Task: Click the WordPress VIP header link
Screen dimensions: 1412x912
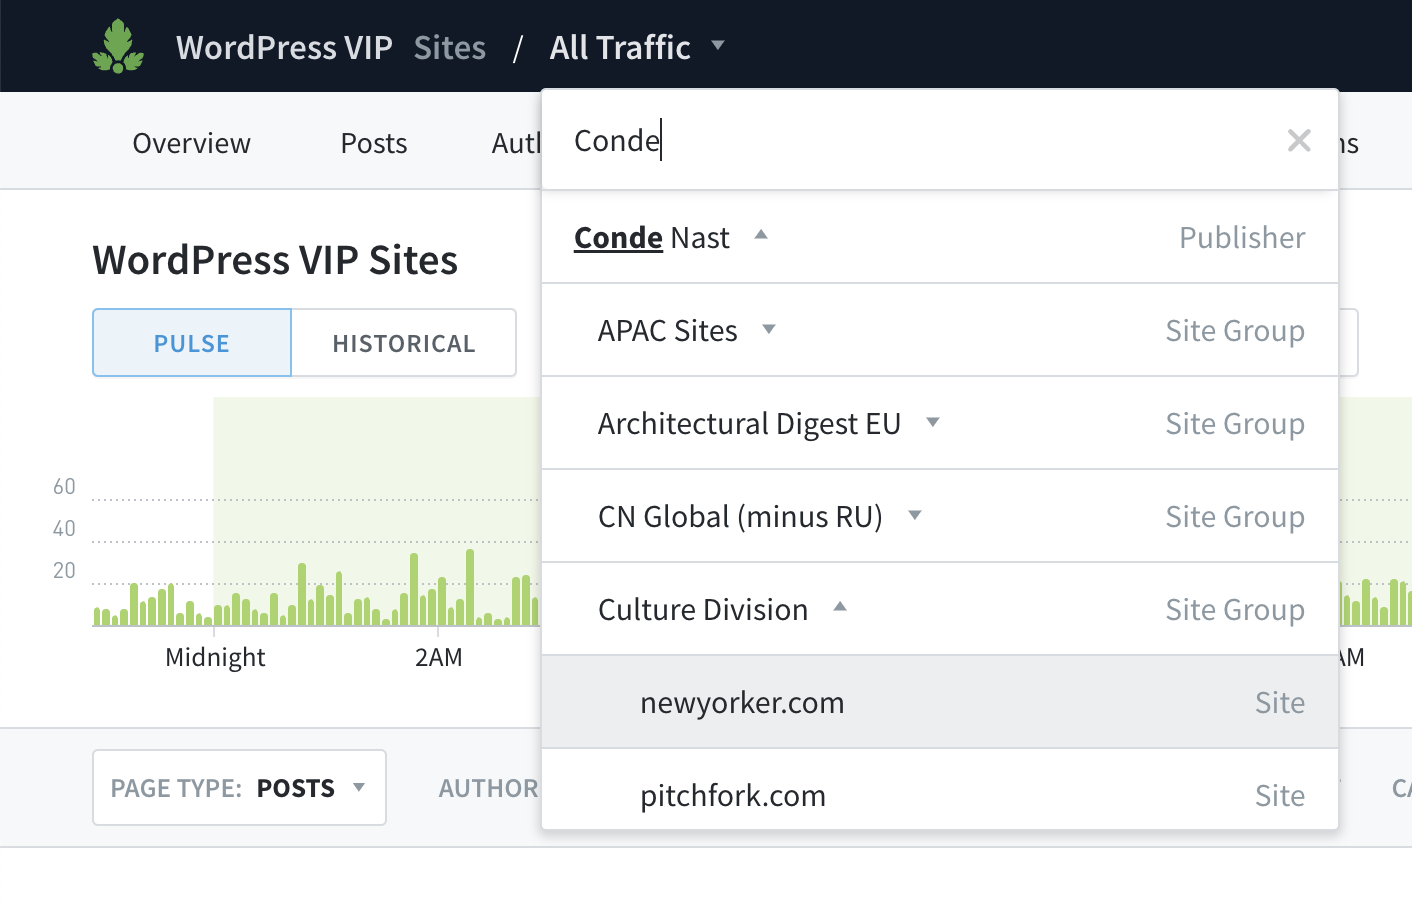Action: (x=284, y=47)
